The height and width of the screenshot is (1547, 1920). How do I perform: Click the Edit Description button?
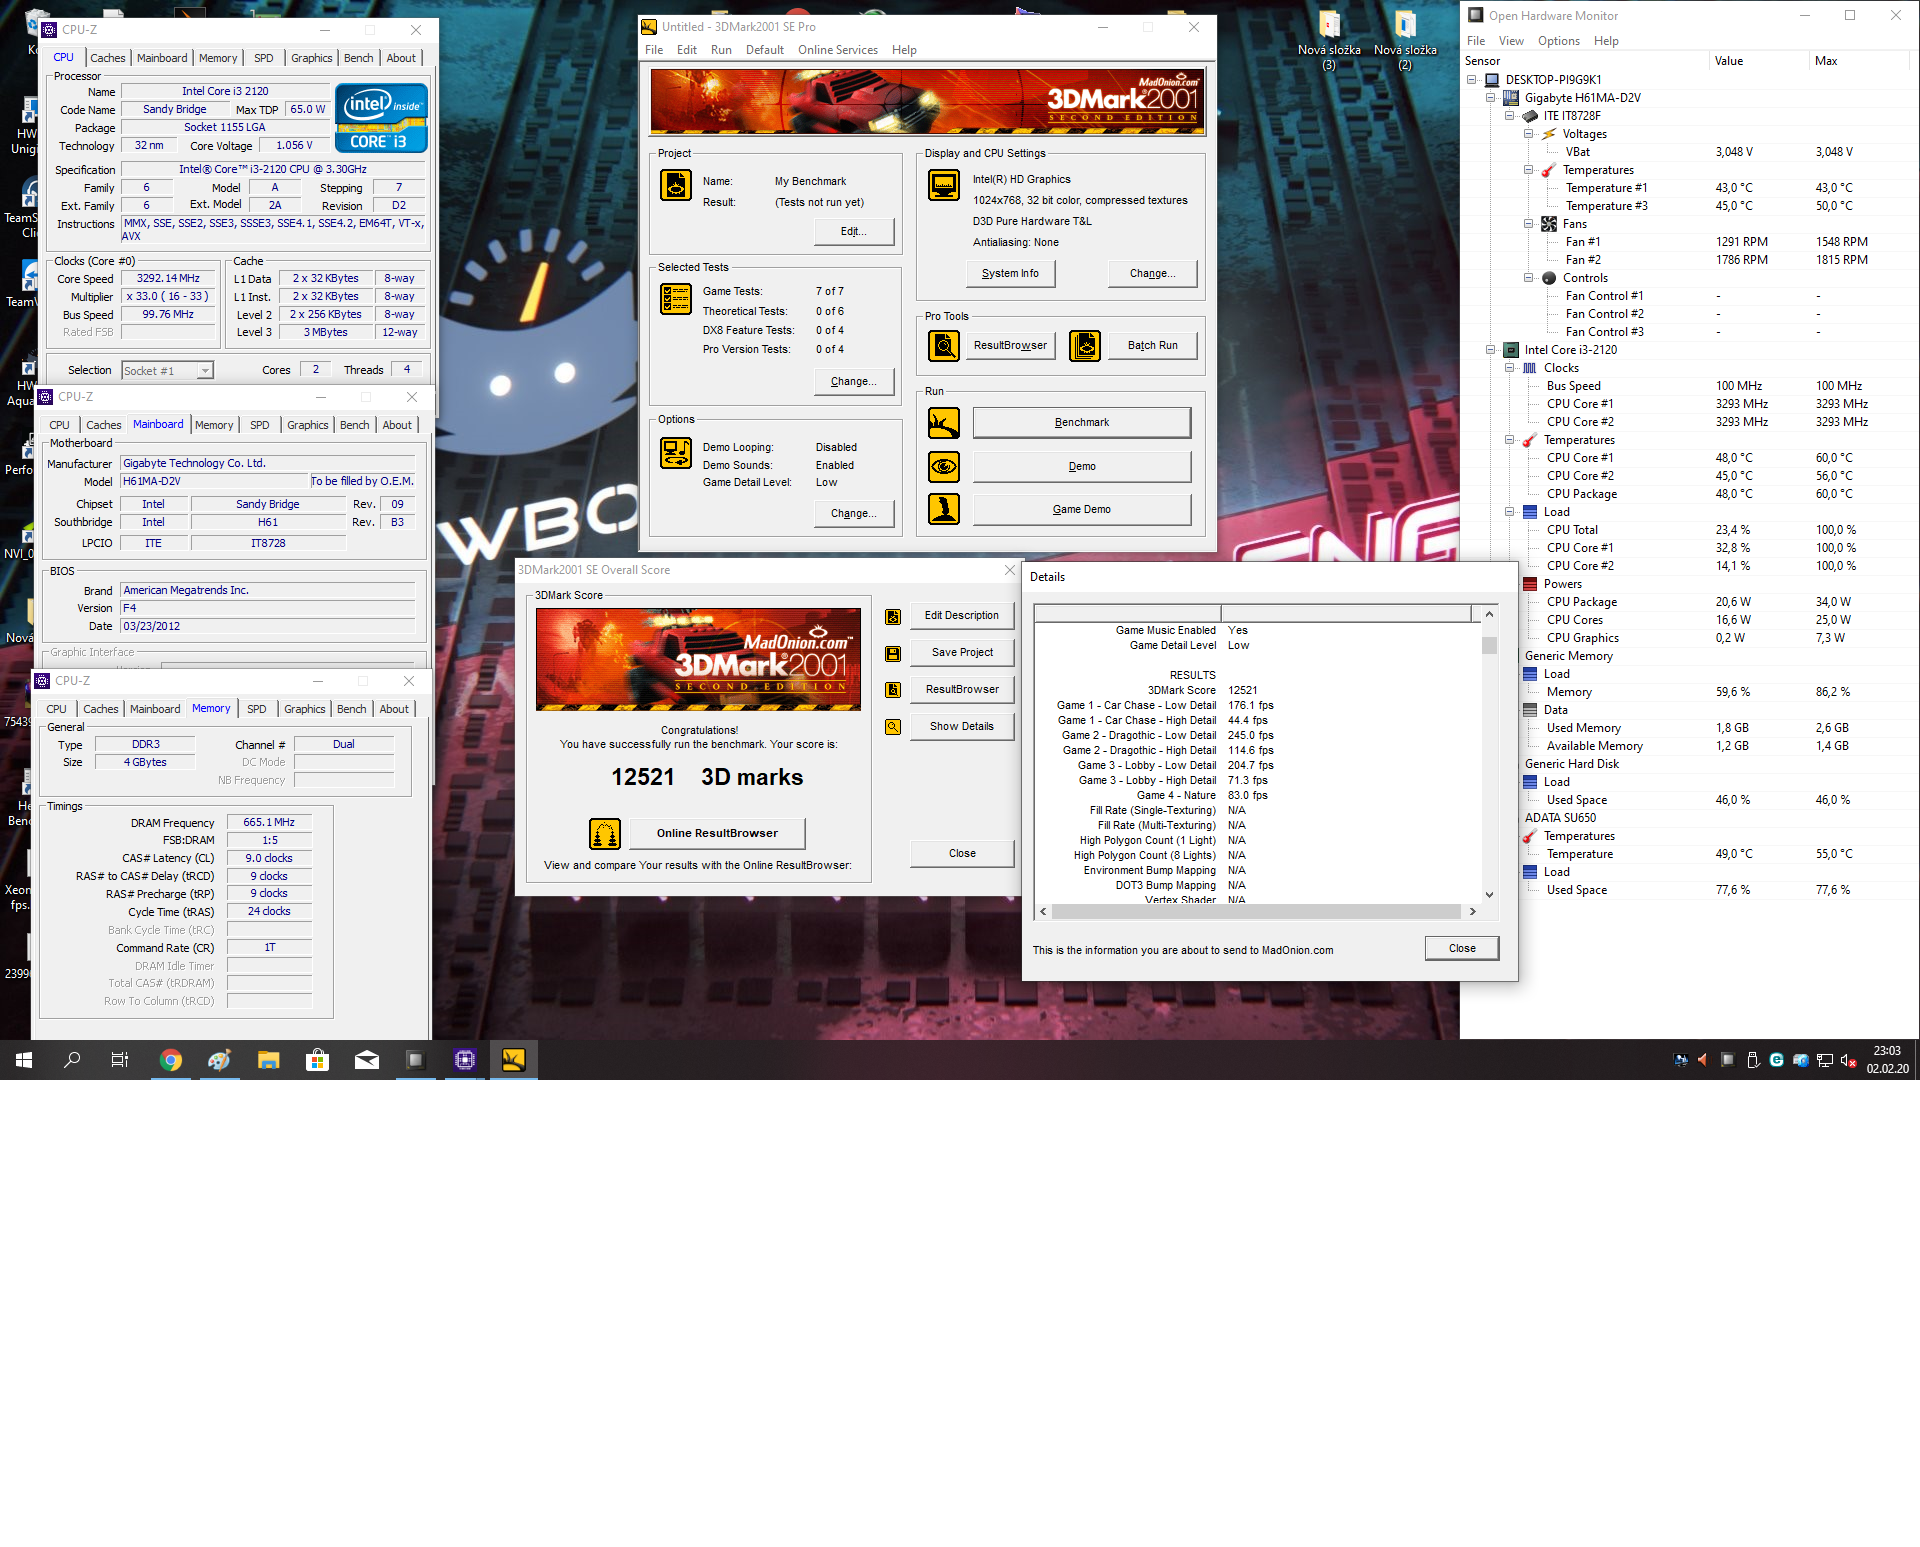962,616
